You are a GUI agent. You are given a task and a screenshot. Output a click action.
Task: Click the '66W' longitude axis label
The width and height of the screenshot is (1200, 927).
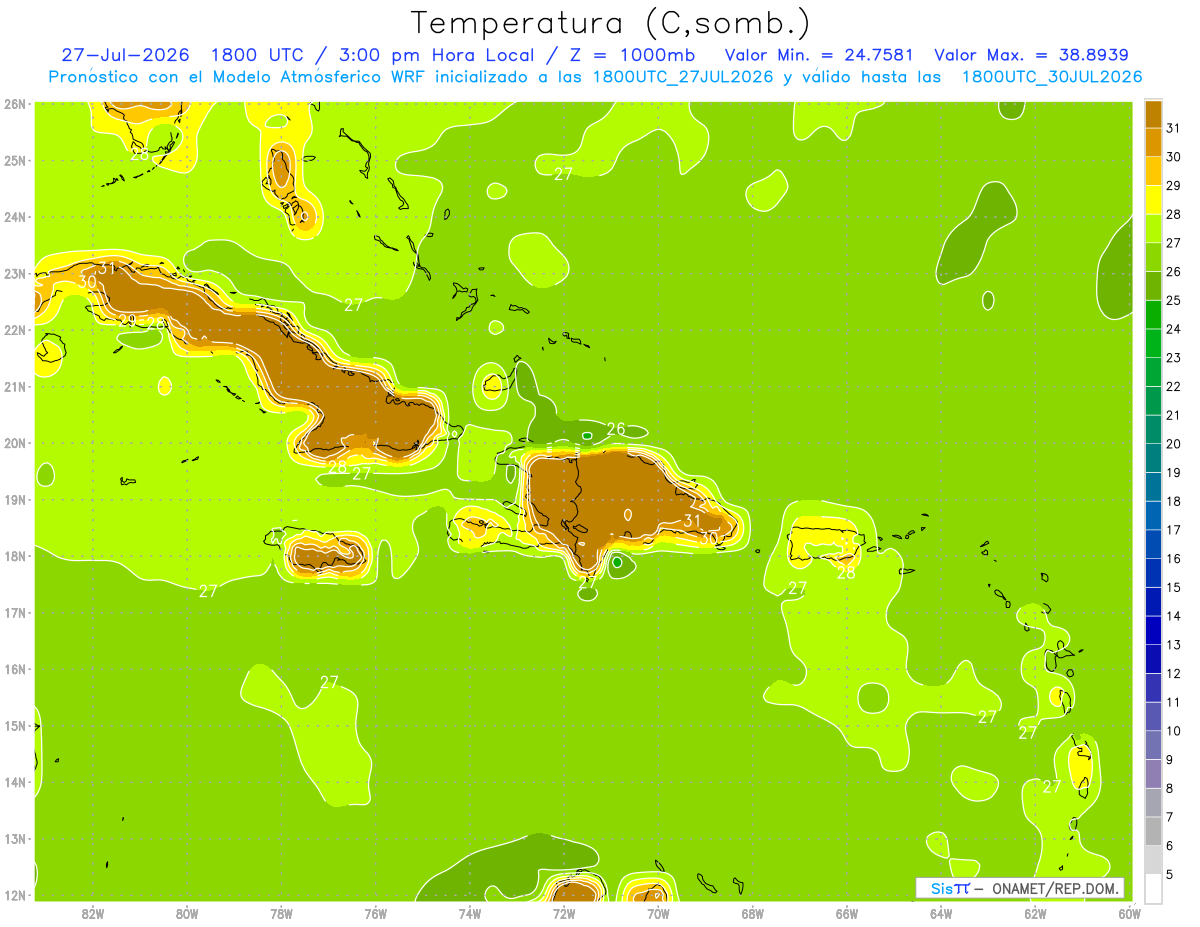pos(847,913)
